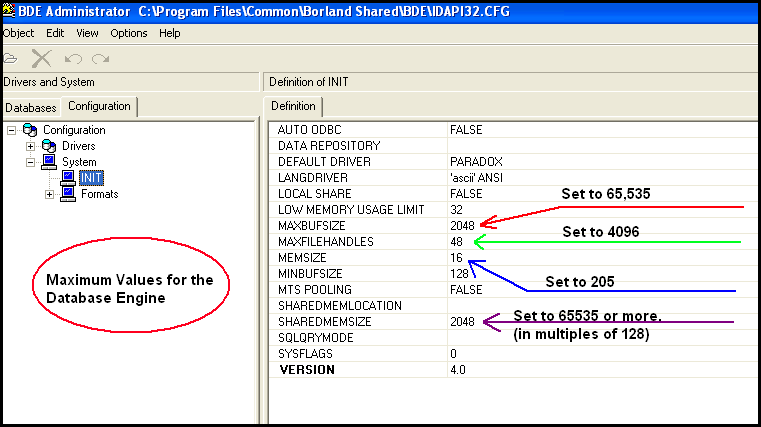
Task: Click the Open toolbar icon
Action: coord(10,58)
